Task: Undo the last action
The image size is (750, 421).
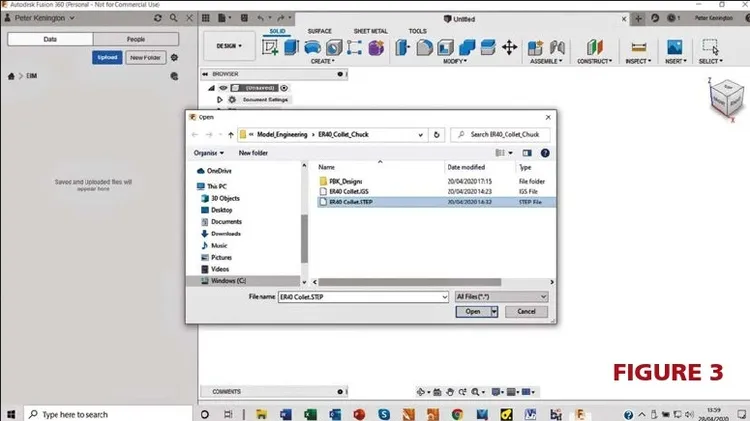Action: [260, 18]
